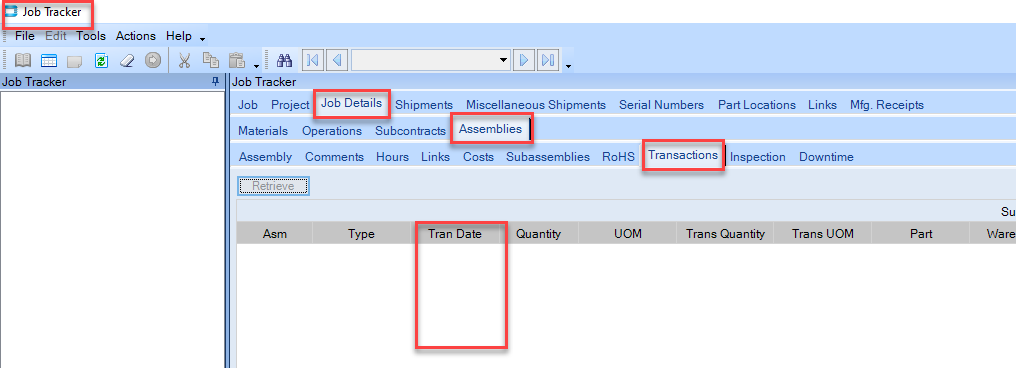This screenshot has height=368, width=1016.
Task: Click the UOM column header
Action: [x=628, y=234]
